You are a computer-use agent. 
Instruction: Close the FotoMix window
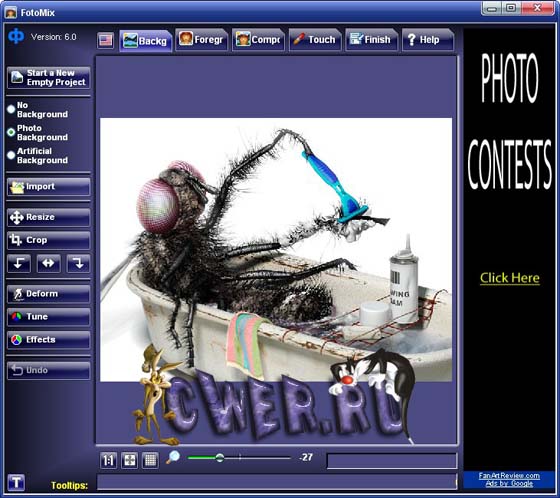(538, 9)
